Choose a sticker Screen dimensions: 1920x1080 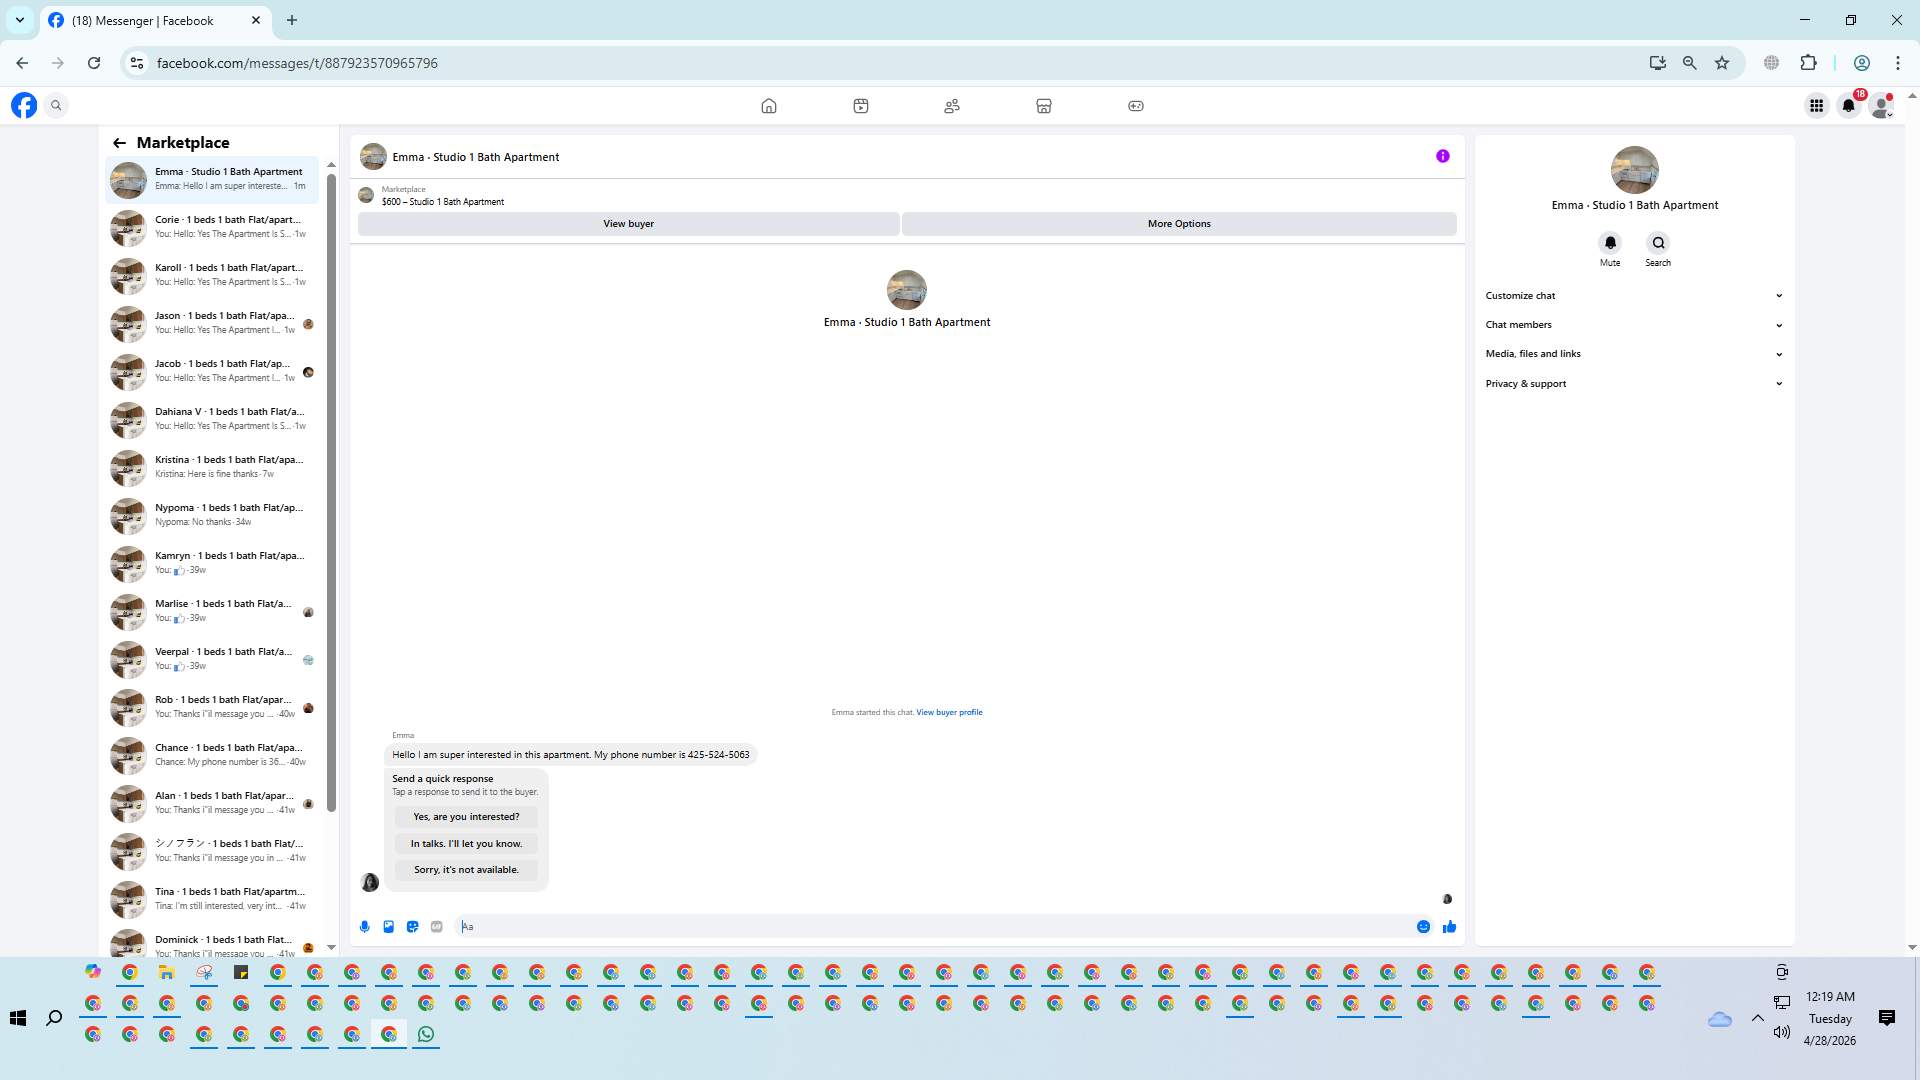tap(413, 927)
